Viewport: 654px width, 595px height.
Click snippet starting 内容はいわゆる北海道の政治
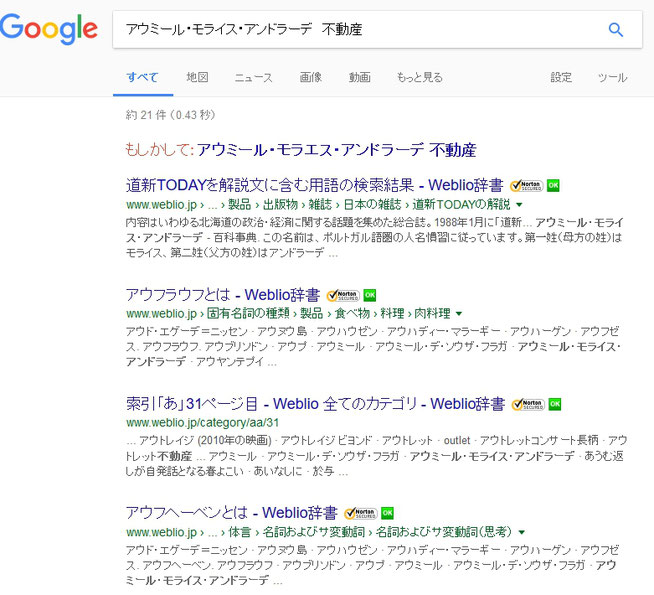coord(375,238)
